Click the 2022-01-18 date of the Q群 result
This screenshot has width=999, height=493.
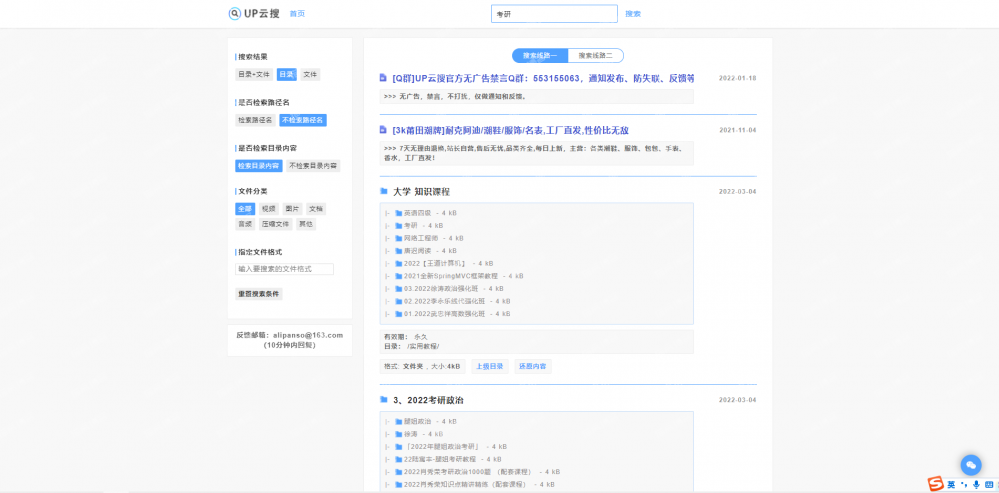(x=738, y=78)
